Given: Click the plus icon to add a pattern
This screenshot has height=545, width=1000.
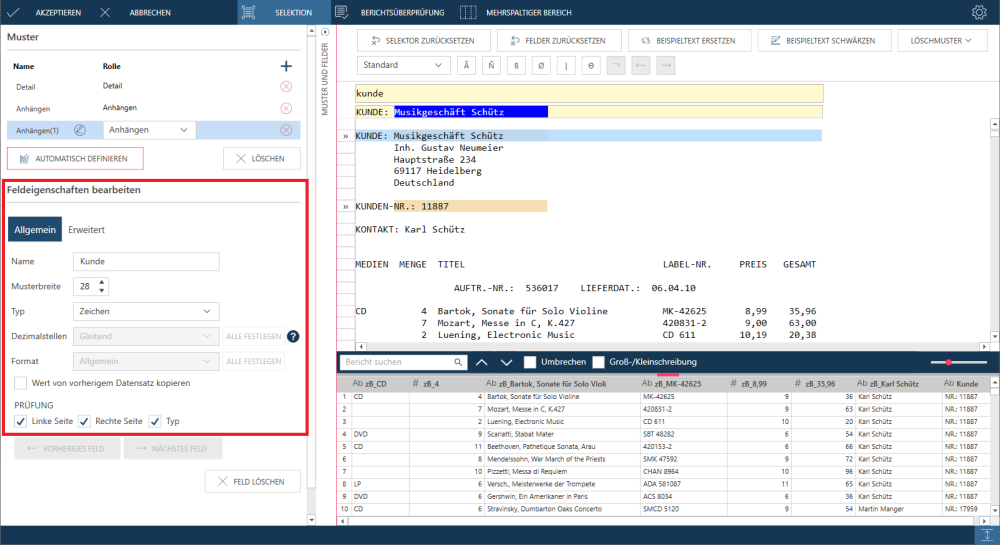Looking at the screenshot, I should point(286,66).
